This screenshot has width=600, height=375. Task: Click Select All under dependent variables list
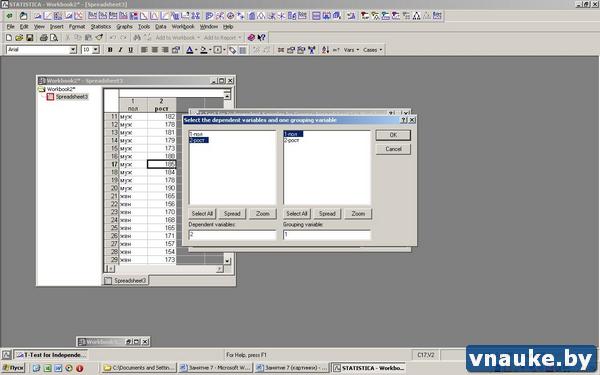(202, 214)
